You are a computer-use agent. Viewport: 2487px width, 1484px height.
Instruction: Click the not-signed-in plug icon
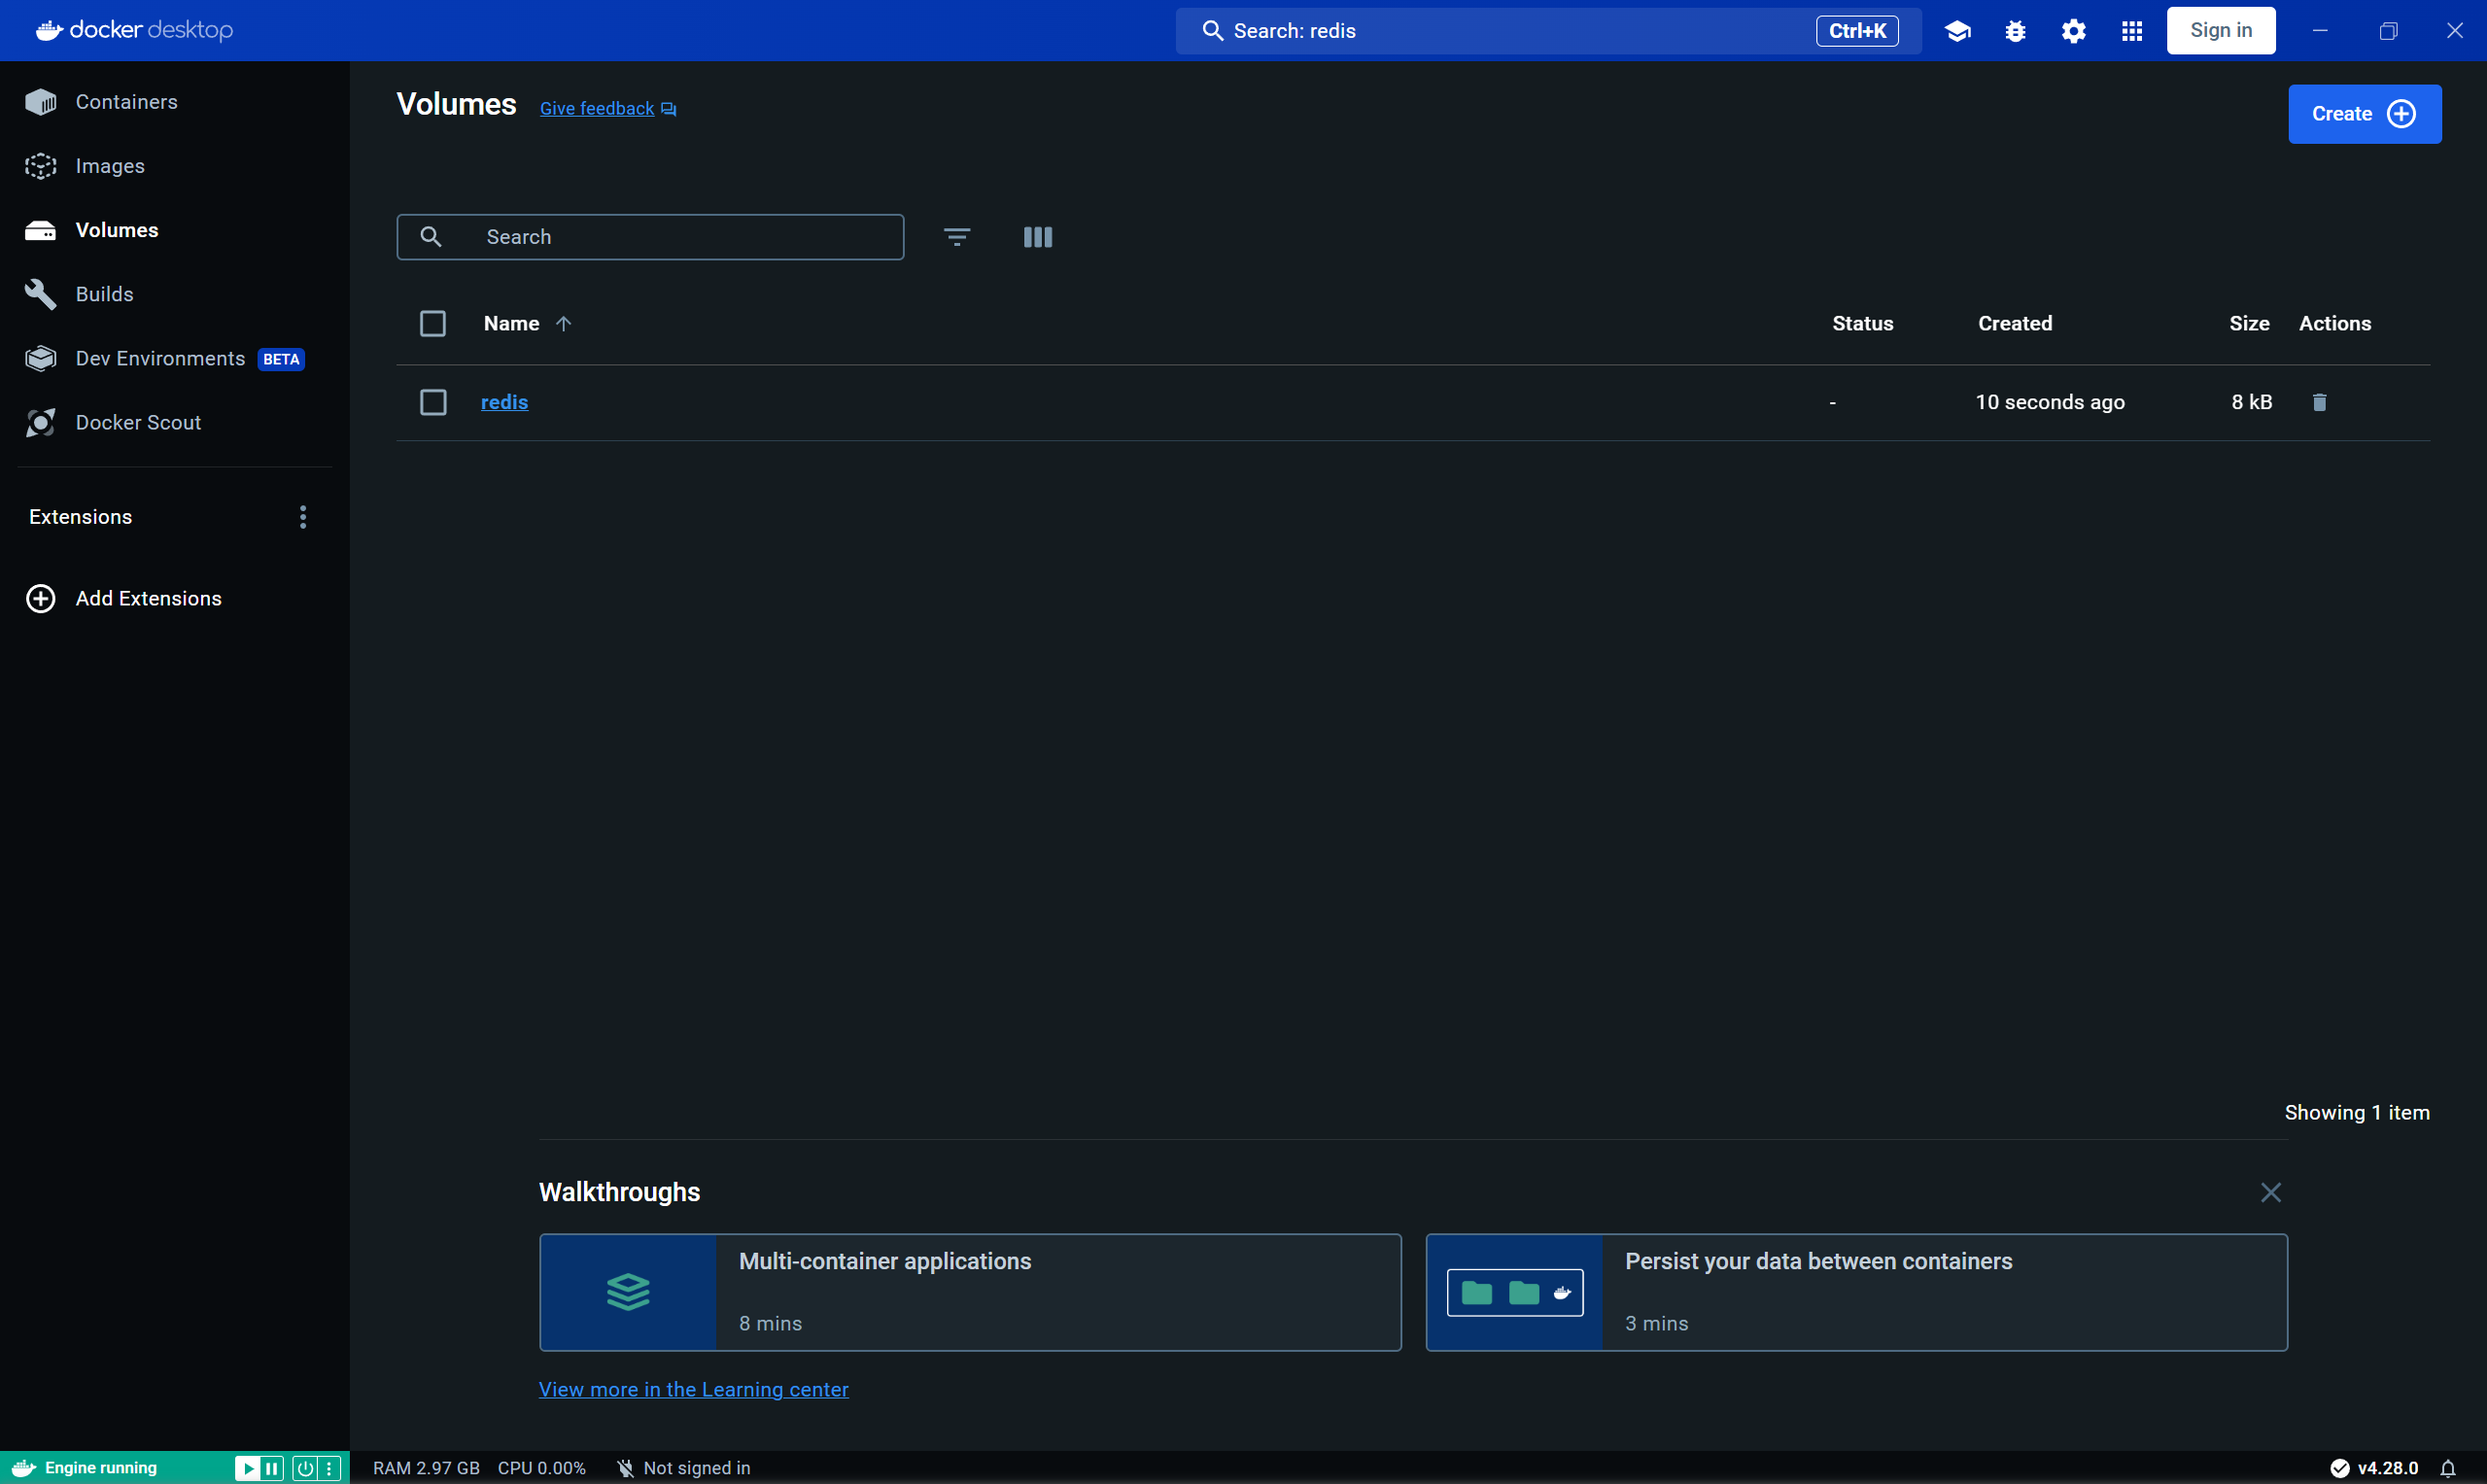click(x=625, y=1468)
